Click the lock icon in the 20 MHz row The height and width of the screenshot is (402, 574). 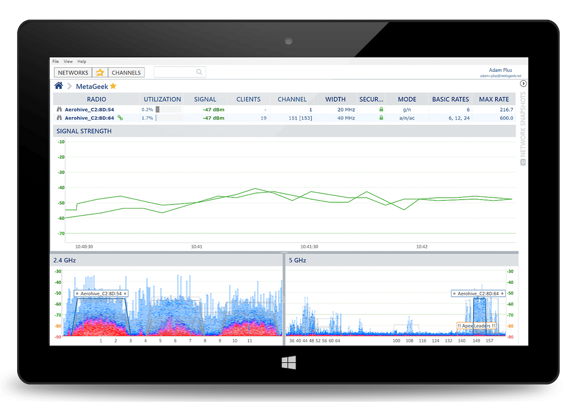pyautogui.click(x=381, y=109)
